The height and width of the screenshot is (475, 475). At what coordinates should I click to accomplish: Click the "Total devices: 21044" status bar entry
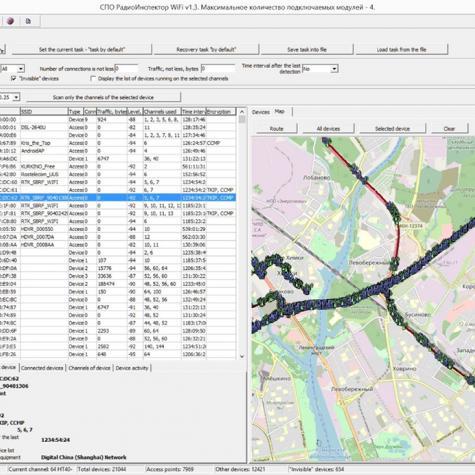point(102,469)
